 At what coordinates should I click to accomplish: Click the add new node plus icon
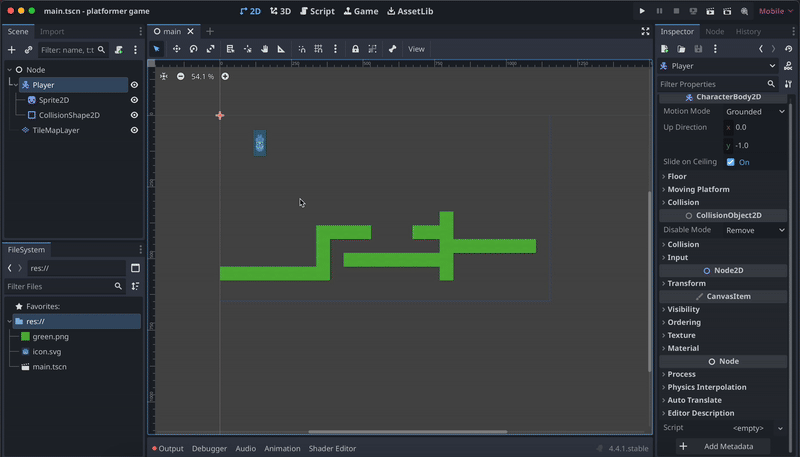(x=12, y=50)
